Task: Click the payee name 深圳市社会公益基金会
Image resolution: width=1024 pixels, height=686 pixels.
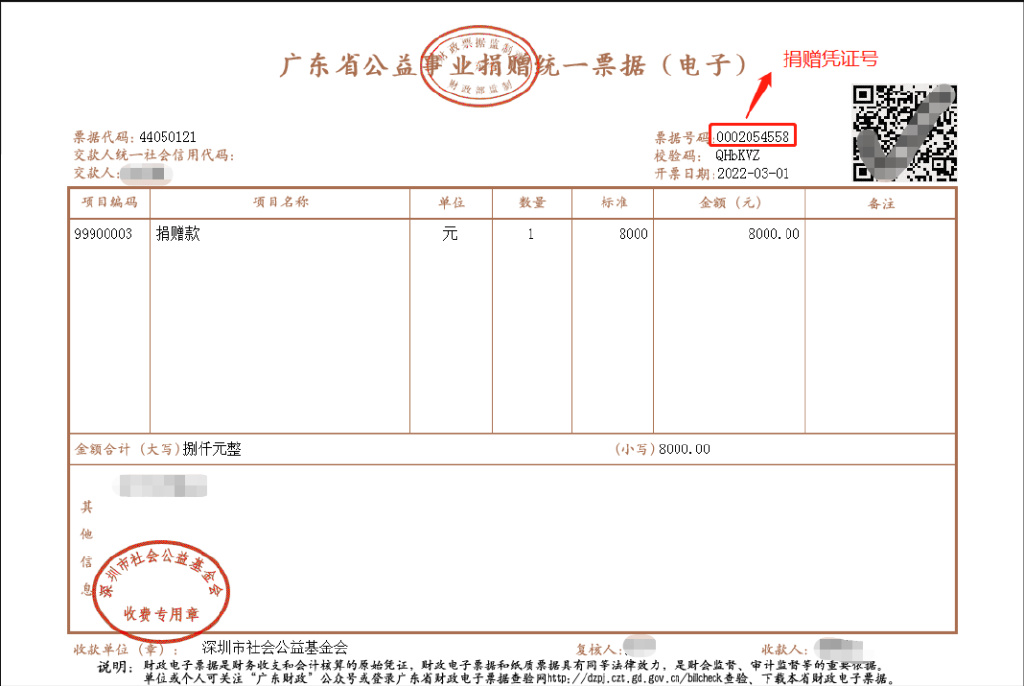Action: (x=275, y=647)
